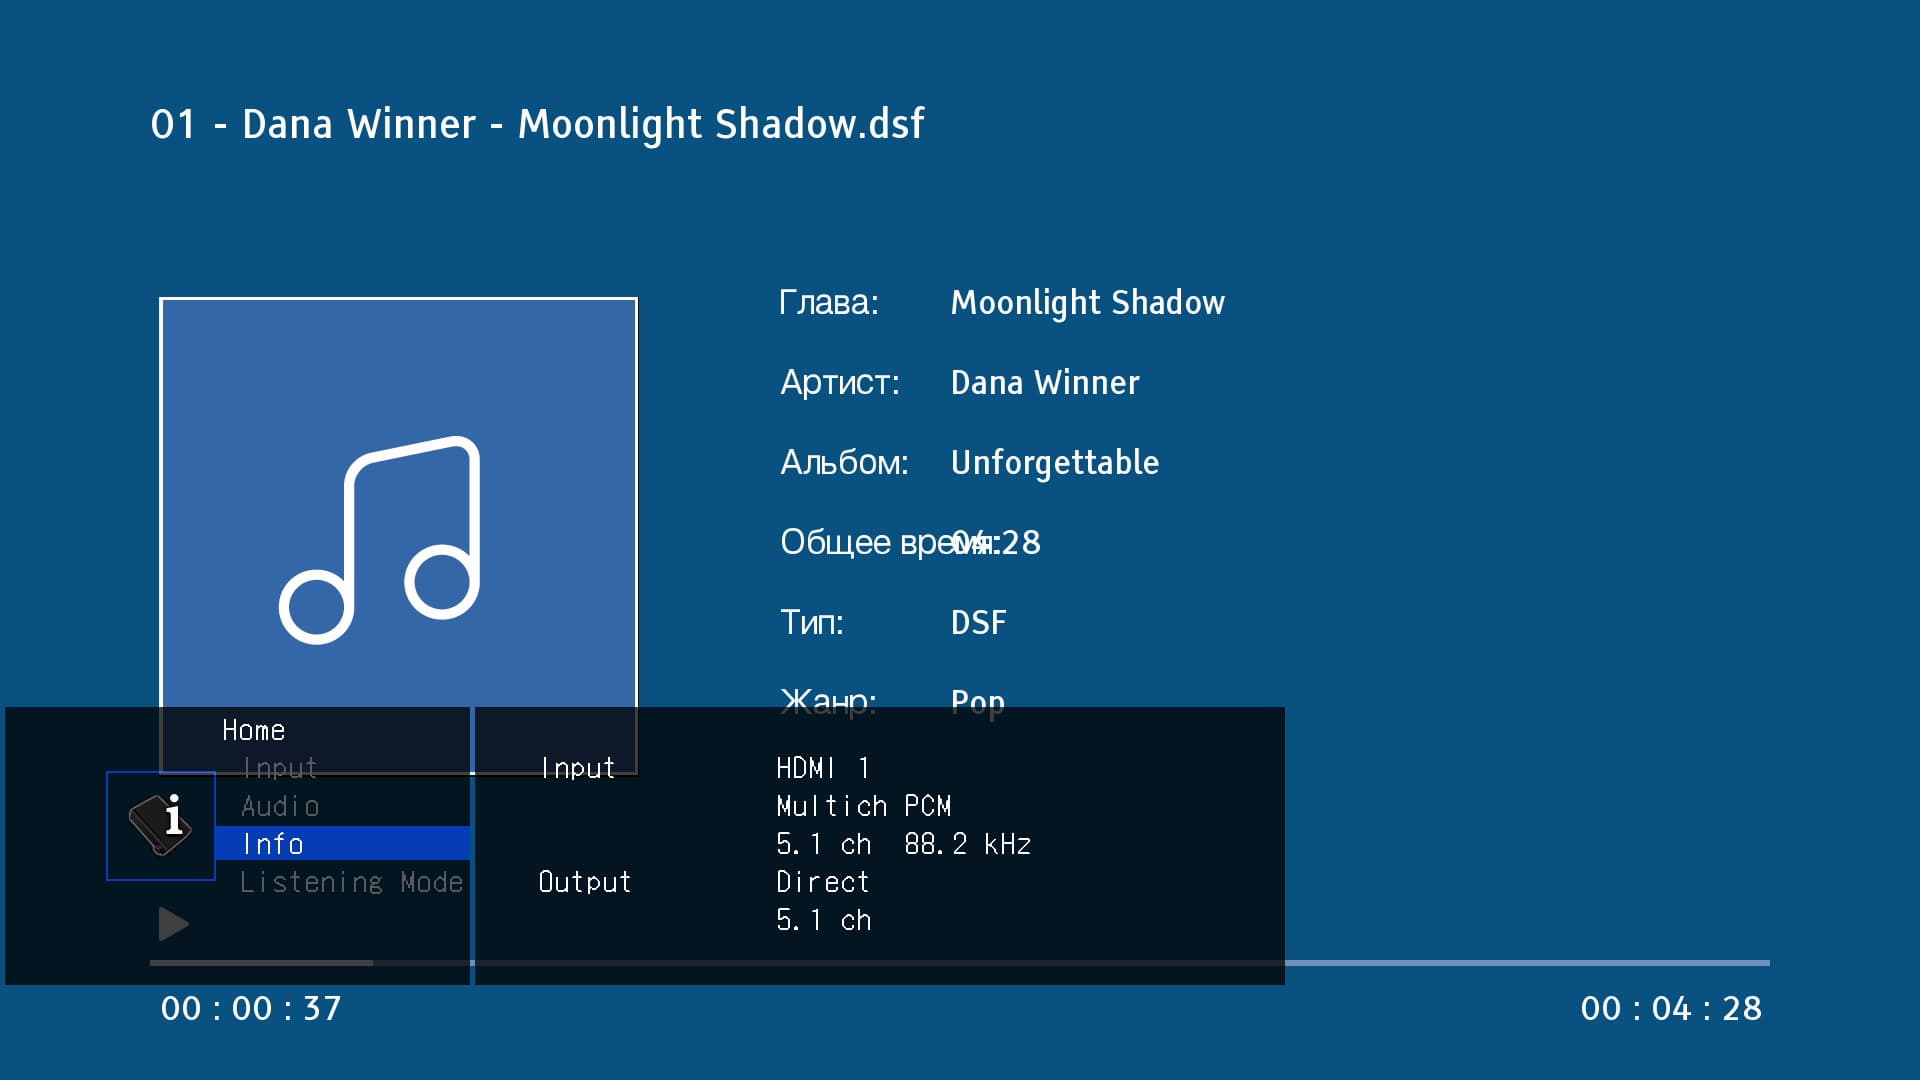Click the file name title text

[537, 124]
